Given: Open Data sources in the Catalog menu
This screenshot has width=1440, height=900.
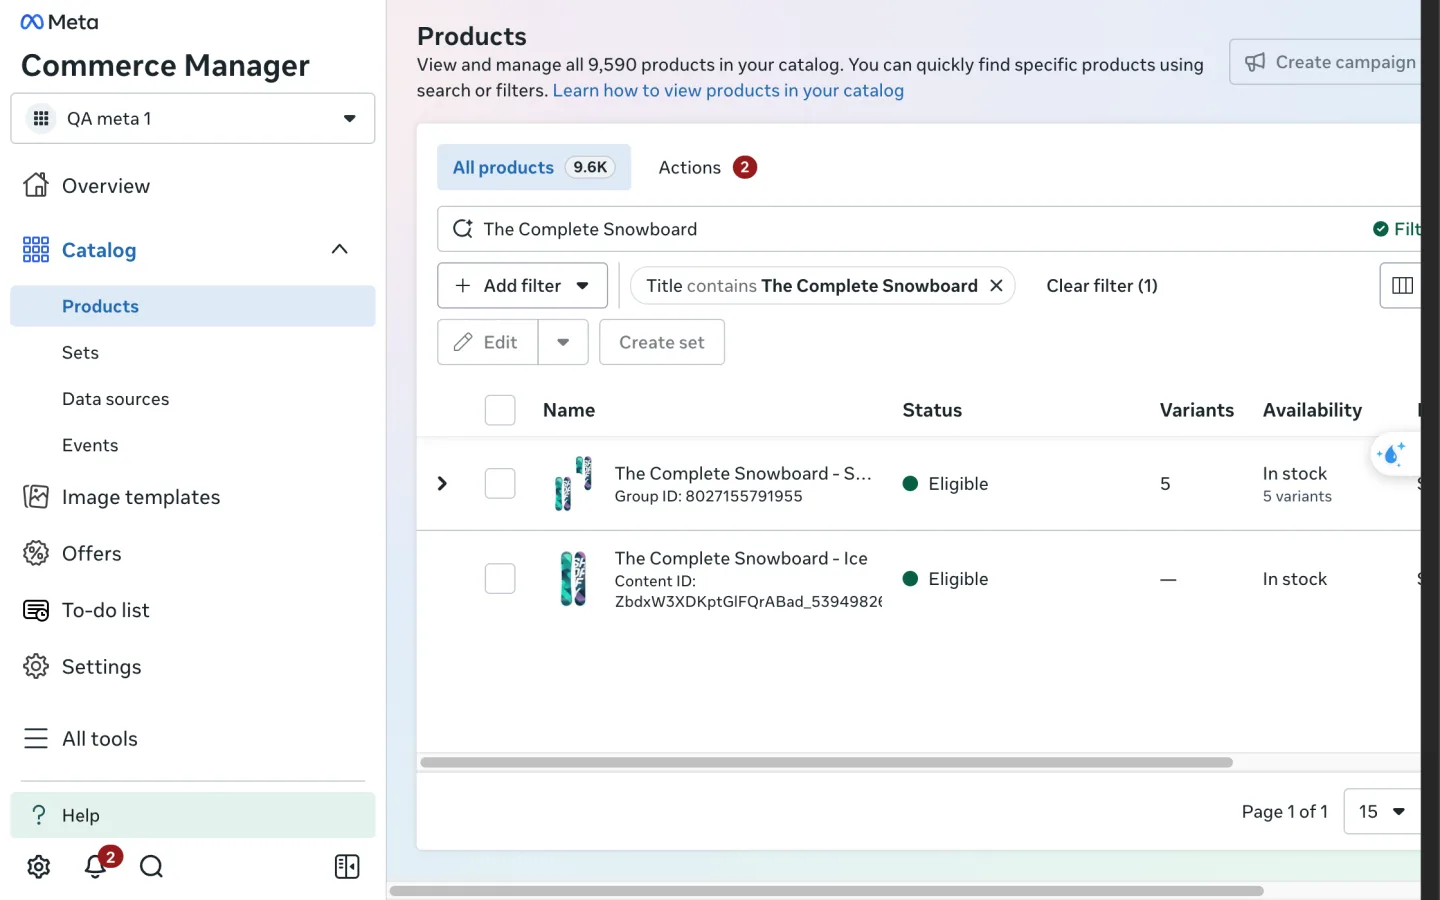Looking at the screenshot, I should pyautogui.click(x=193, y=399).
